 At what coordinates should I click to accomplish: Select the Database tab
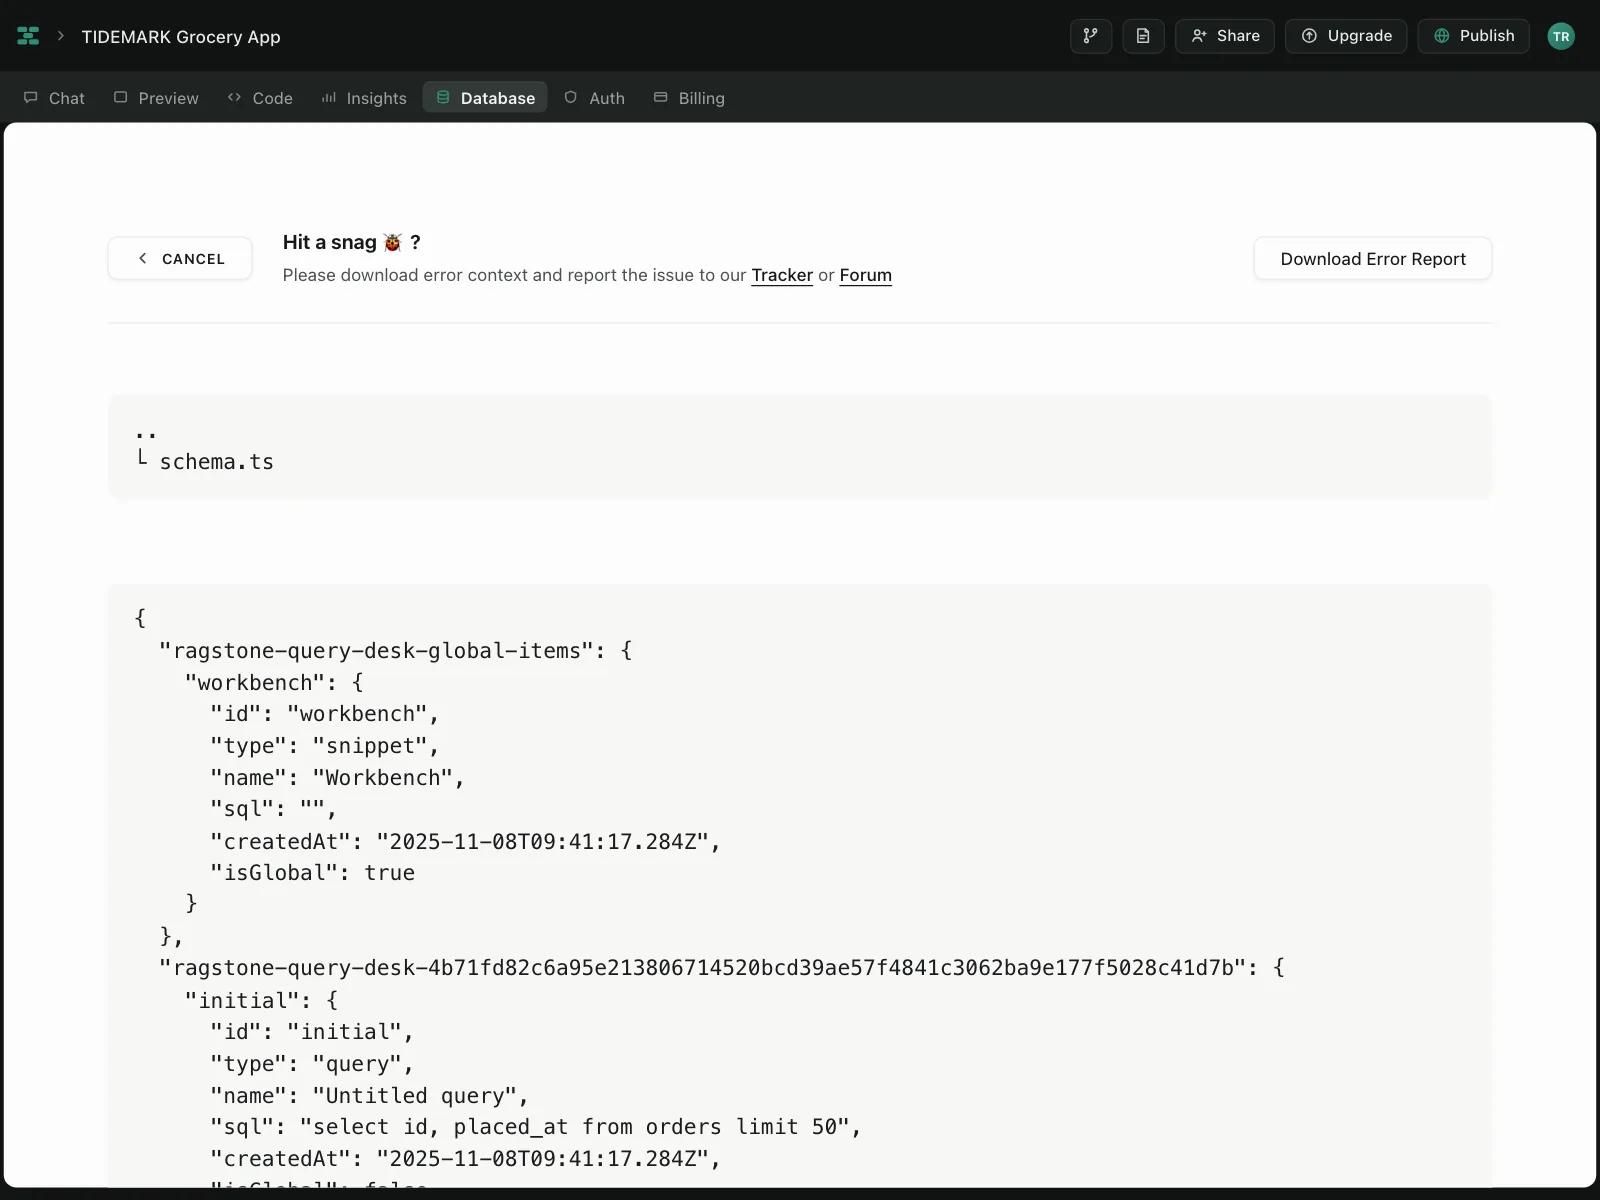coord(485,98)
